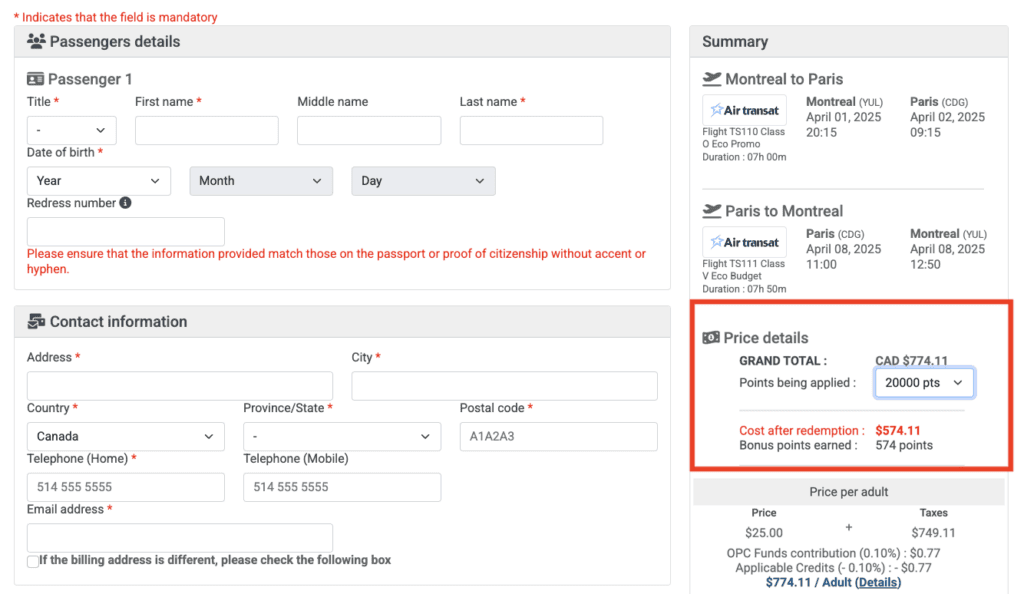Expand the birth Year dropdown

click(98, 181)
